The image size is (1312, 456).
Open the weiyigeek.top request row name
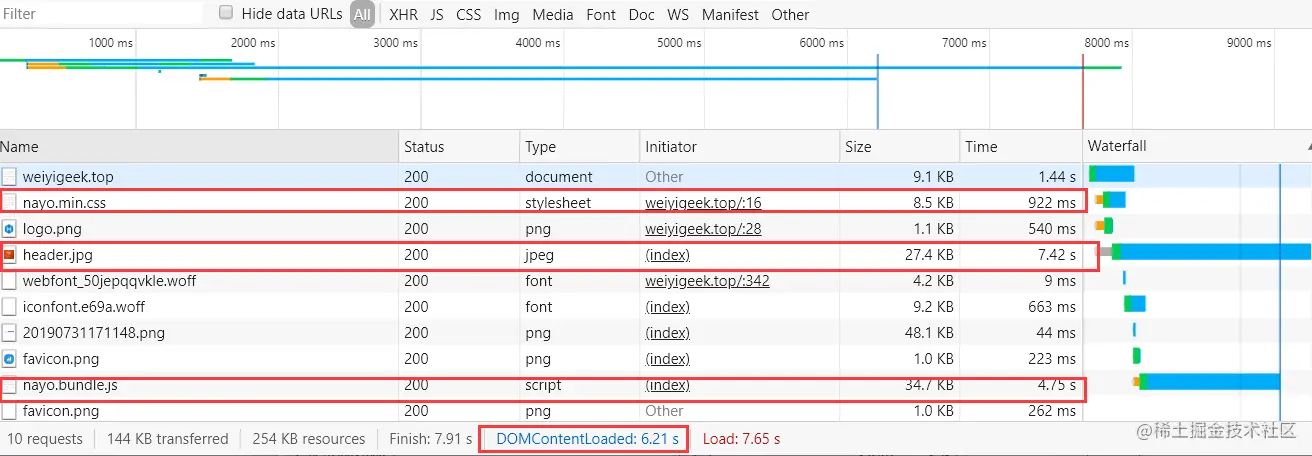click(x=68, y=176)
